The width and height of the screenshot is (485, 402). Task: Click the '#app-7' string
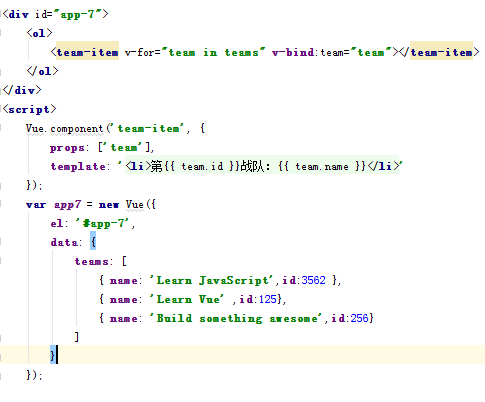point(102,223)
